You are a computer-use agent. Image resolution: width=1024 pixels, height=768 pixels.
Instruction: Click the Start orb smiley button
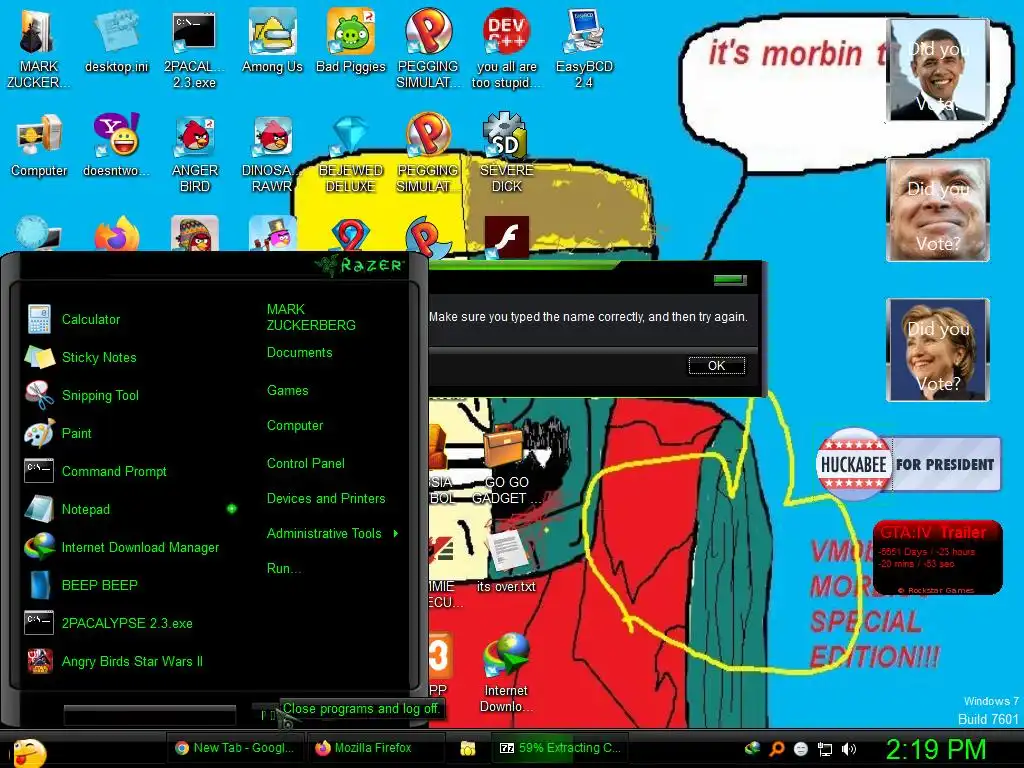pos(29,752)
